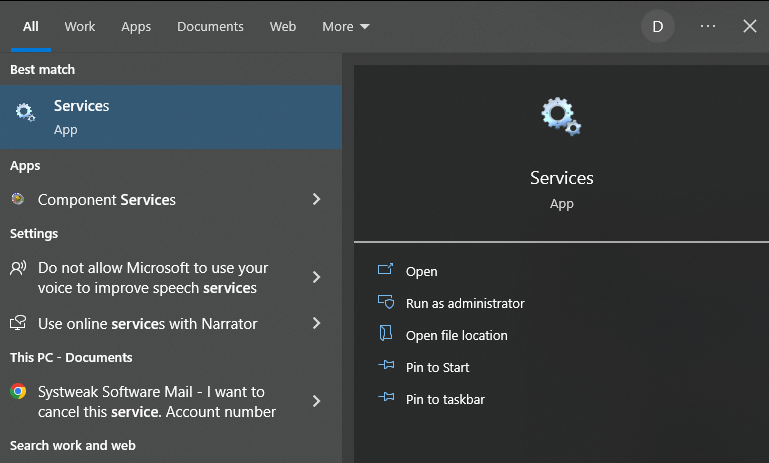The width and height of the screenshot is (769, 463).
Task: Select the Services best match result
Action: pyautogui.click(x=171, y=117)
